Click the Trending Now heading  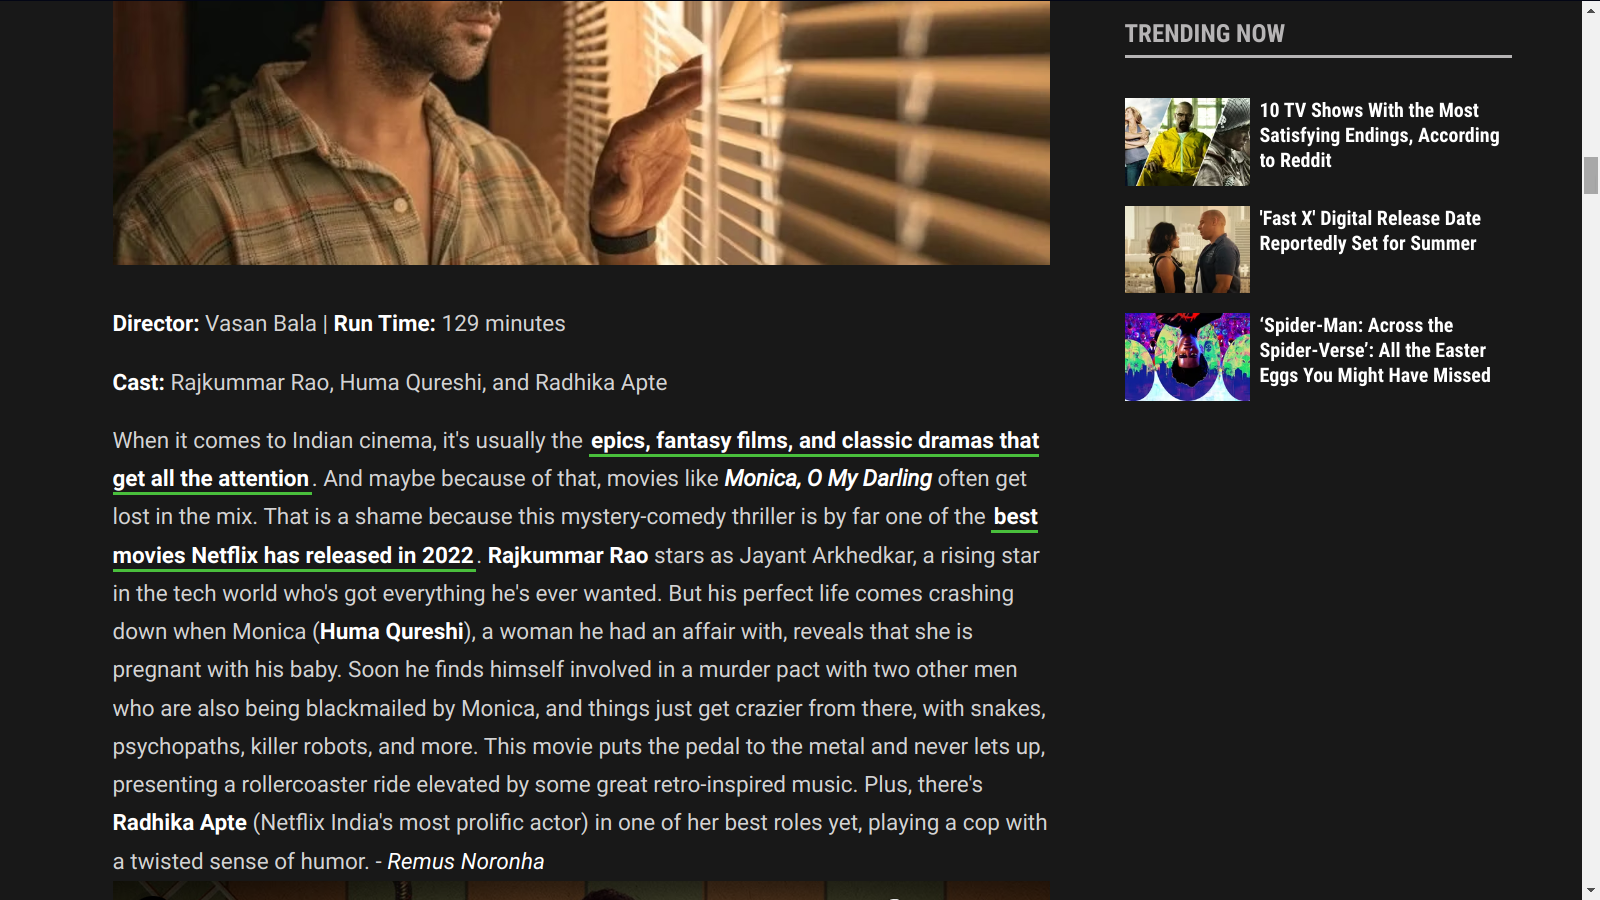(1205, 34)
